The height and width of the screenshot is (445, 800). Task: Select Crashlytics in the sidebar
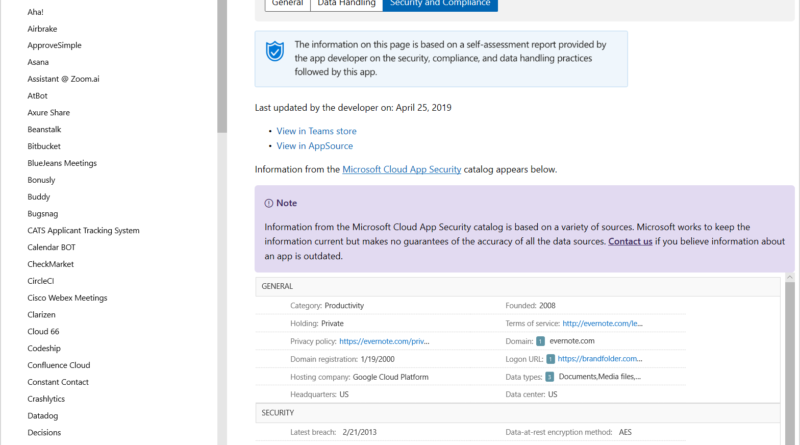click(46, 399)
